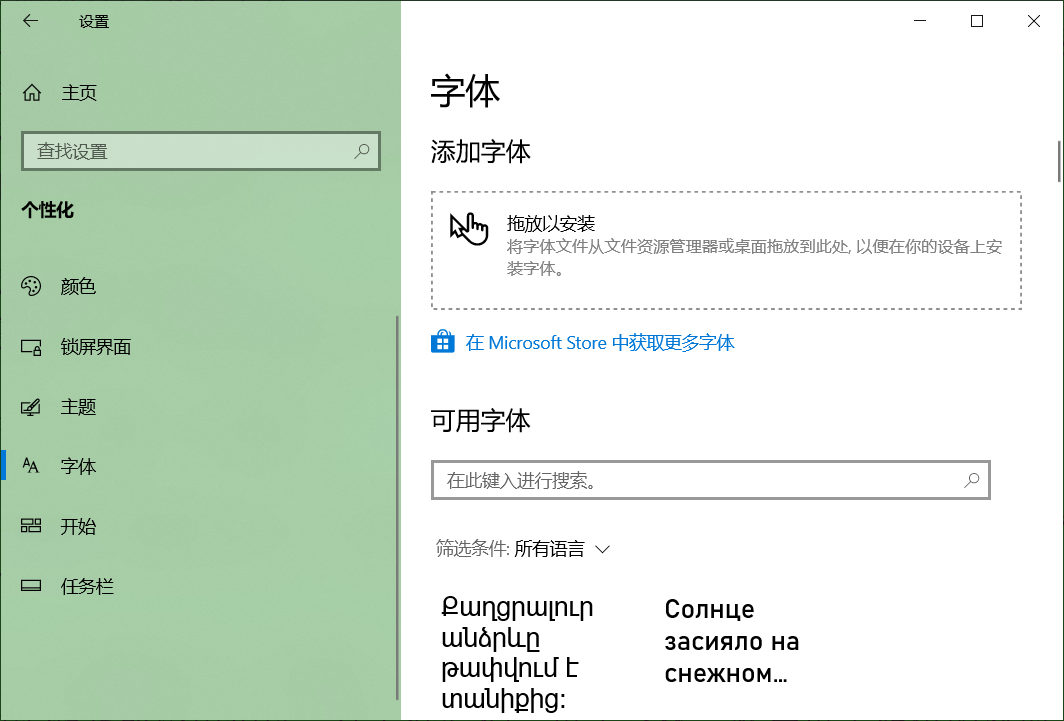This screenshot has width=1064, height=721.
Task: Click the search magnifier in 查找设置 box
Action: (x=362, y=150)
